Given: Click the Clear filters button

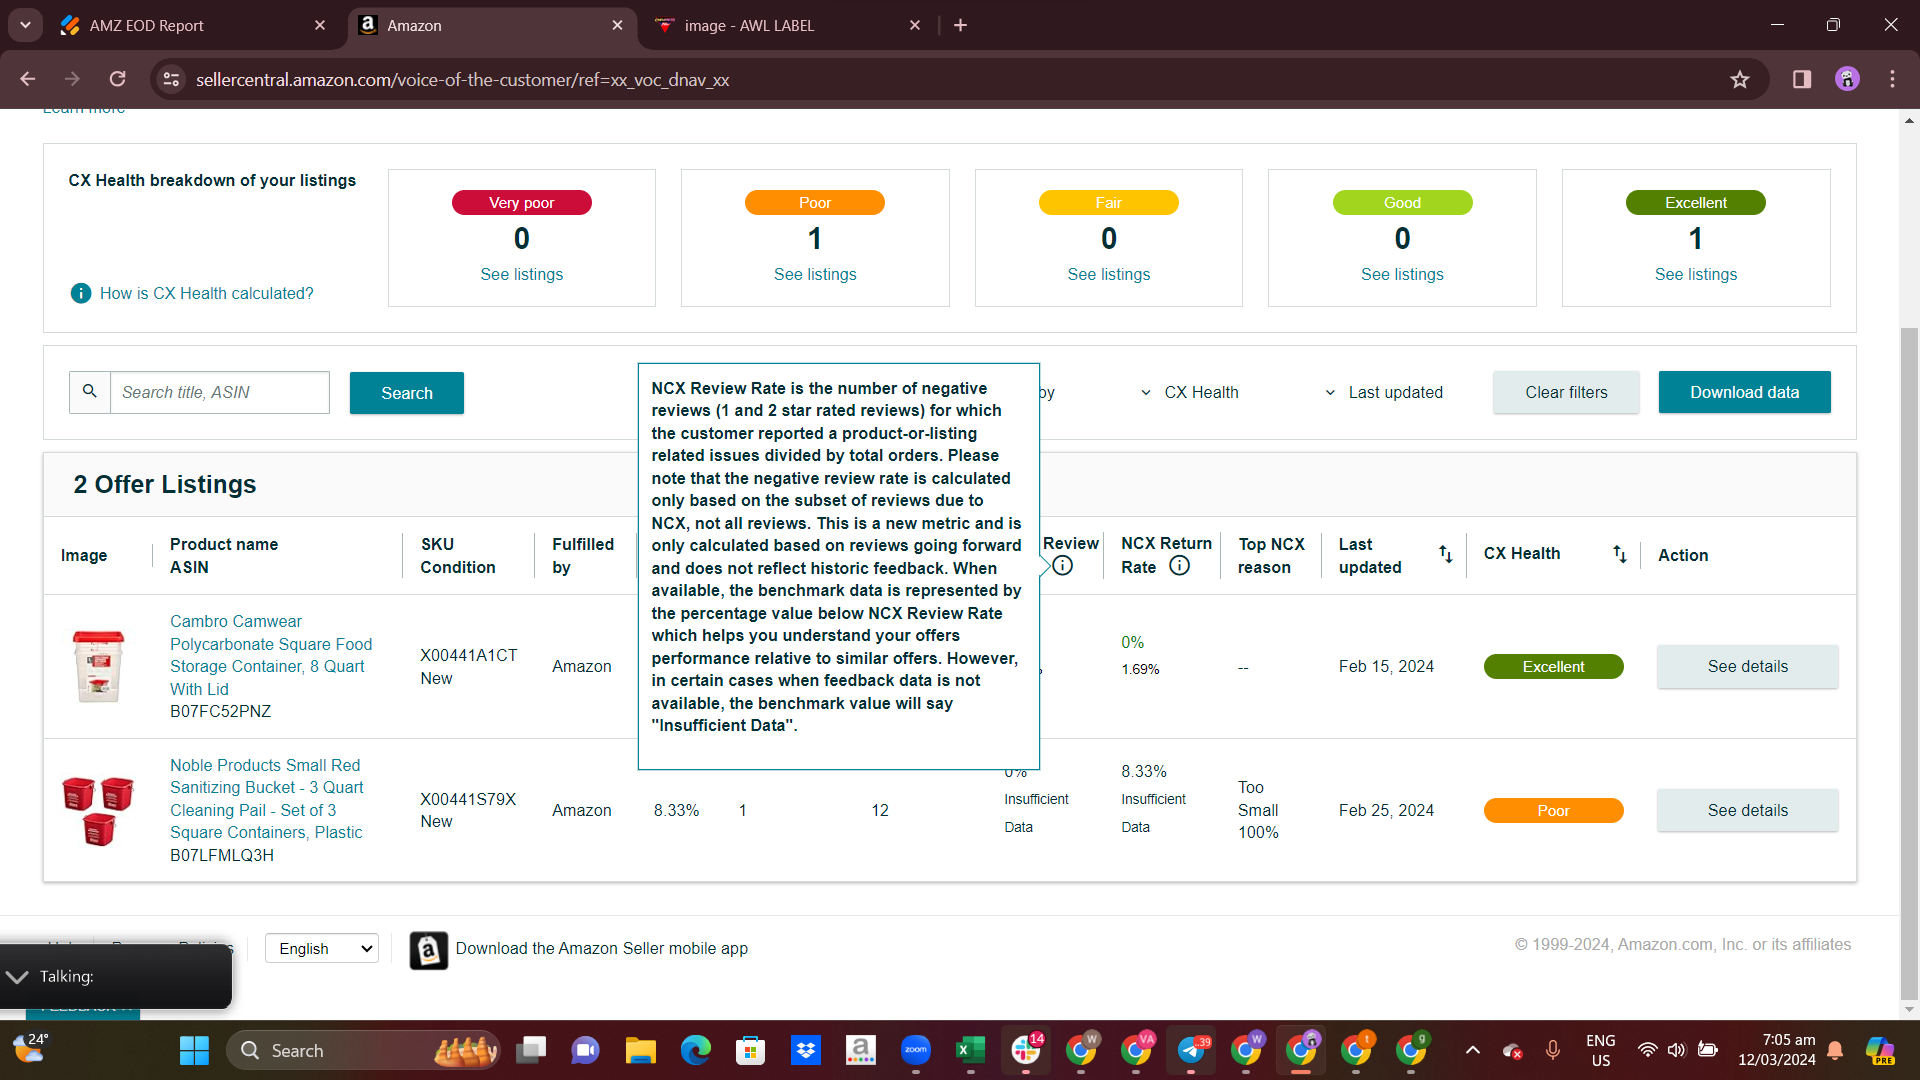Looking at the screenshot, I should [1566, 392].
